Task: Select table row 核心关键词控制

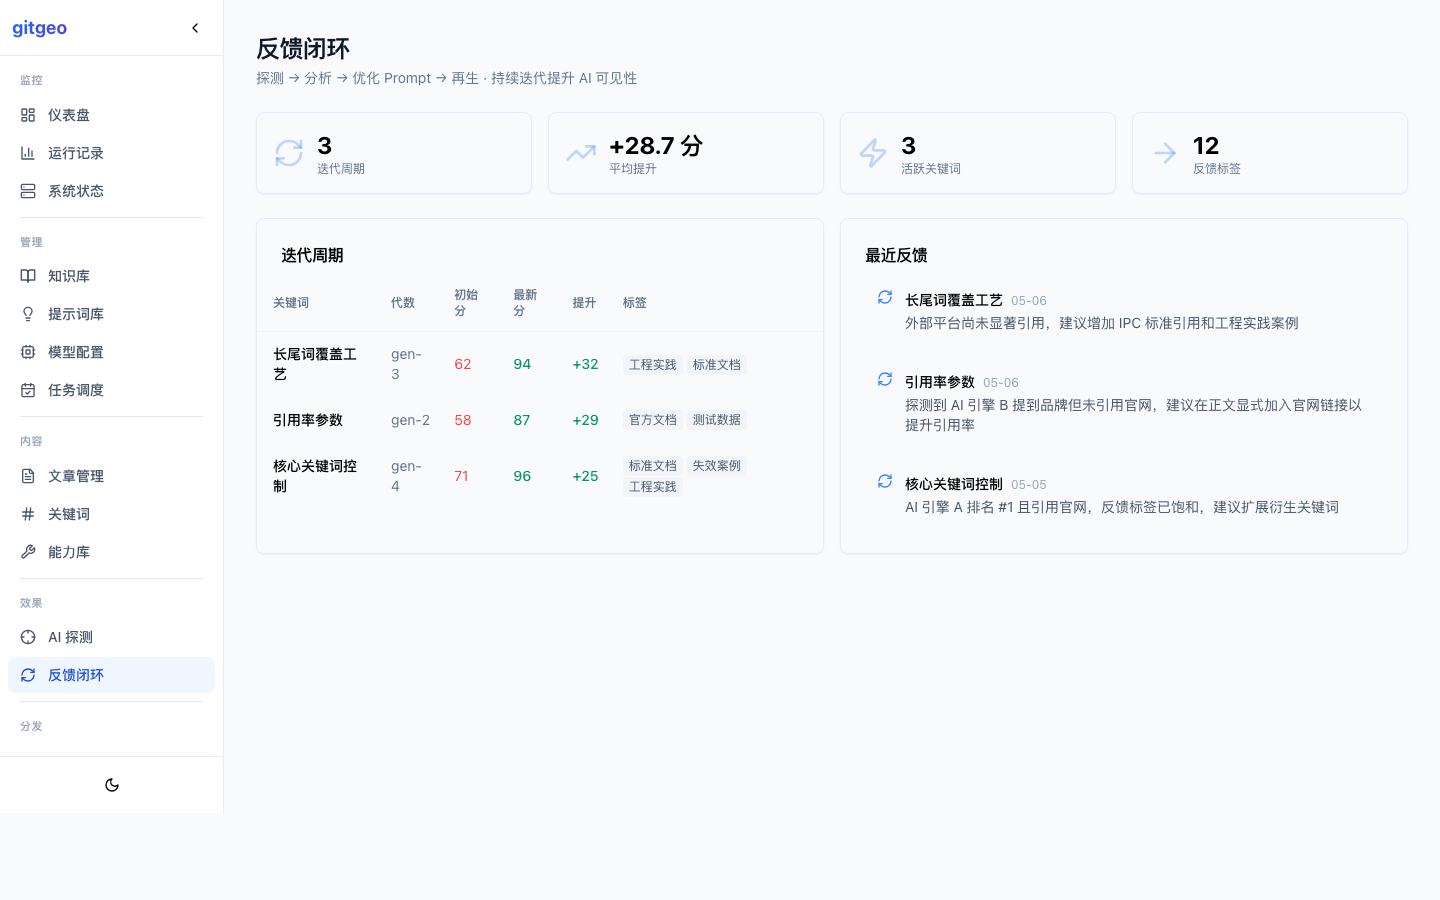Action: [x=540, y=476]
